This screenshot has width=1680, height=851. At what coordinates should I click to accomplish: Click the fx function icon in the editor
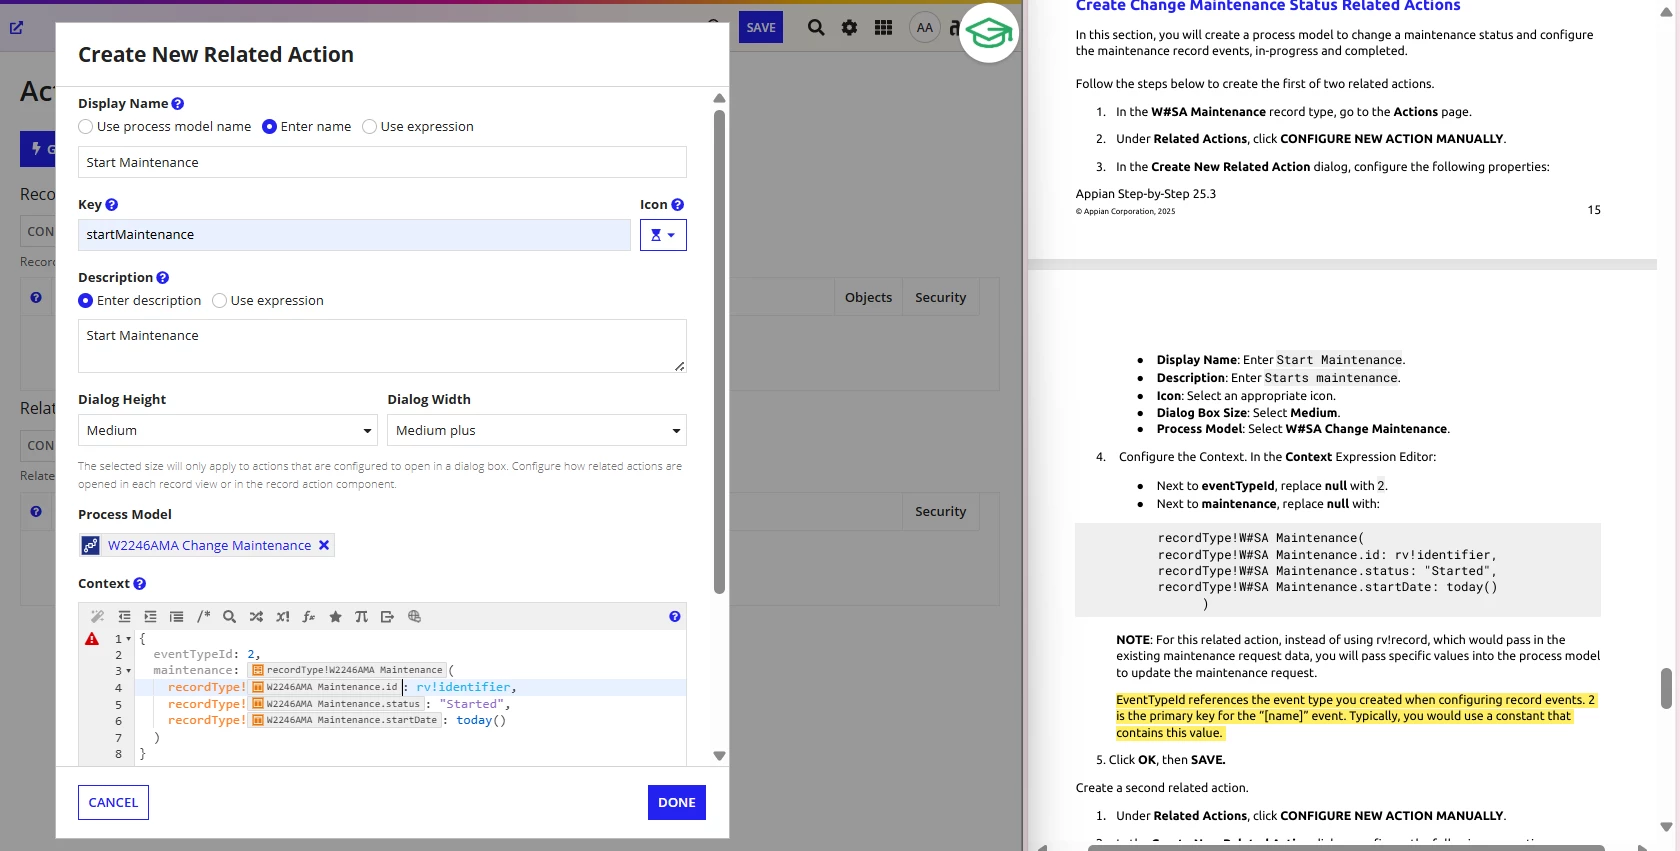point(309,617)
